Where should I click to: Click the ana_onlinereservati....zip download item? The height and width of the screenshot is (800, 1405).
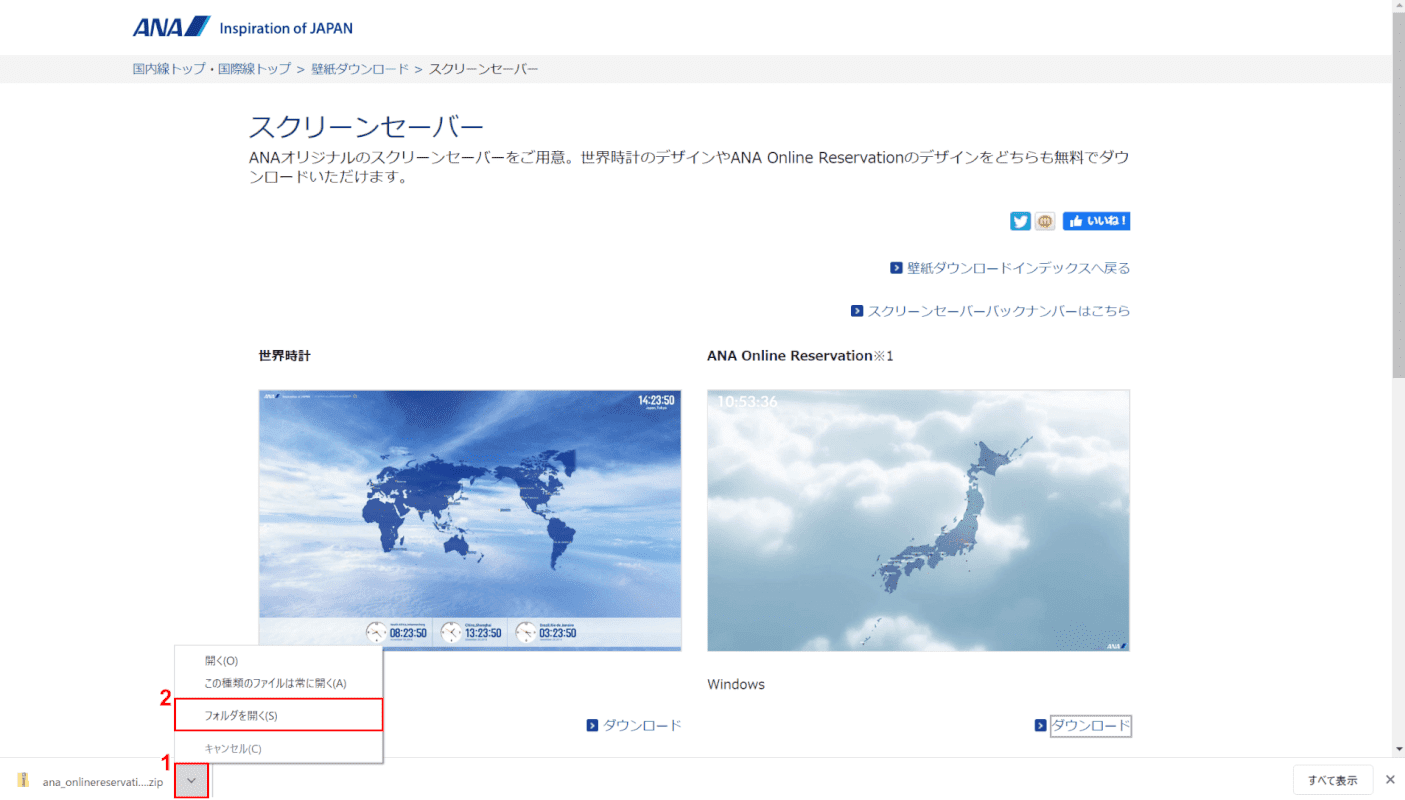coord(102,782)
